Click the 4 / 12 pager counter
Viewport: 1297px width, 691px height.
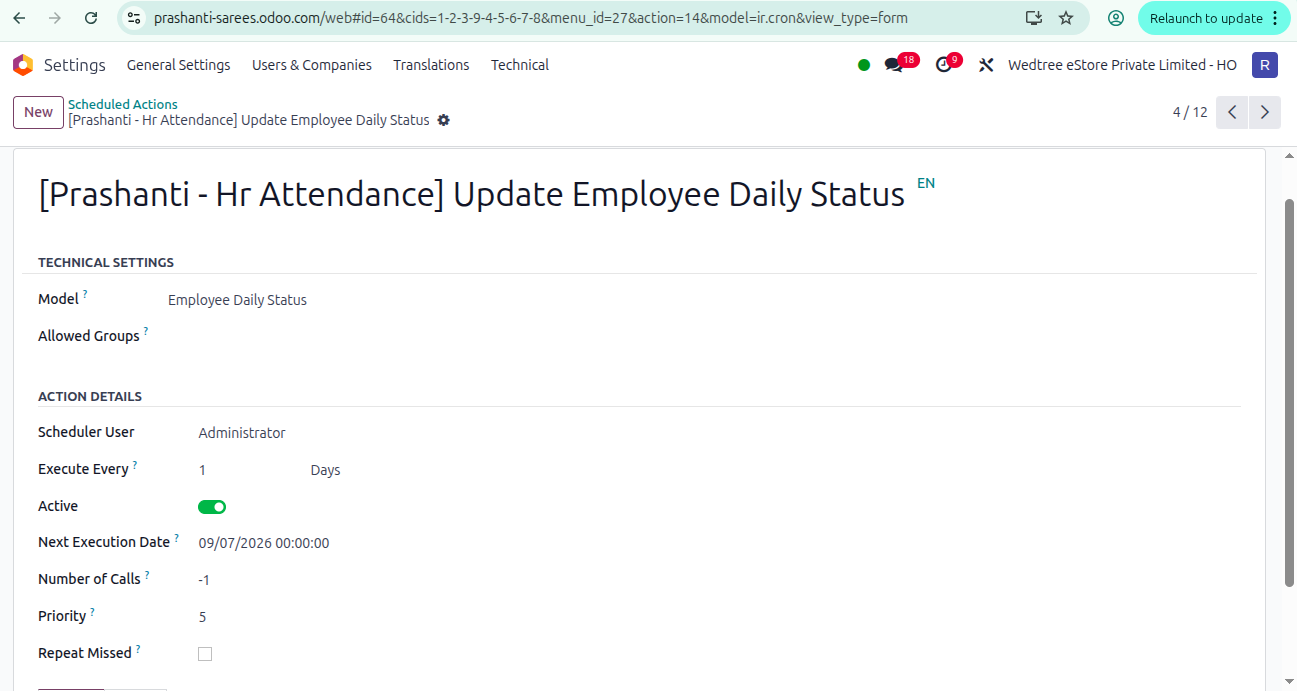[1190, 112]
